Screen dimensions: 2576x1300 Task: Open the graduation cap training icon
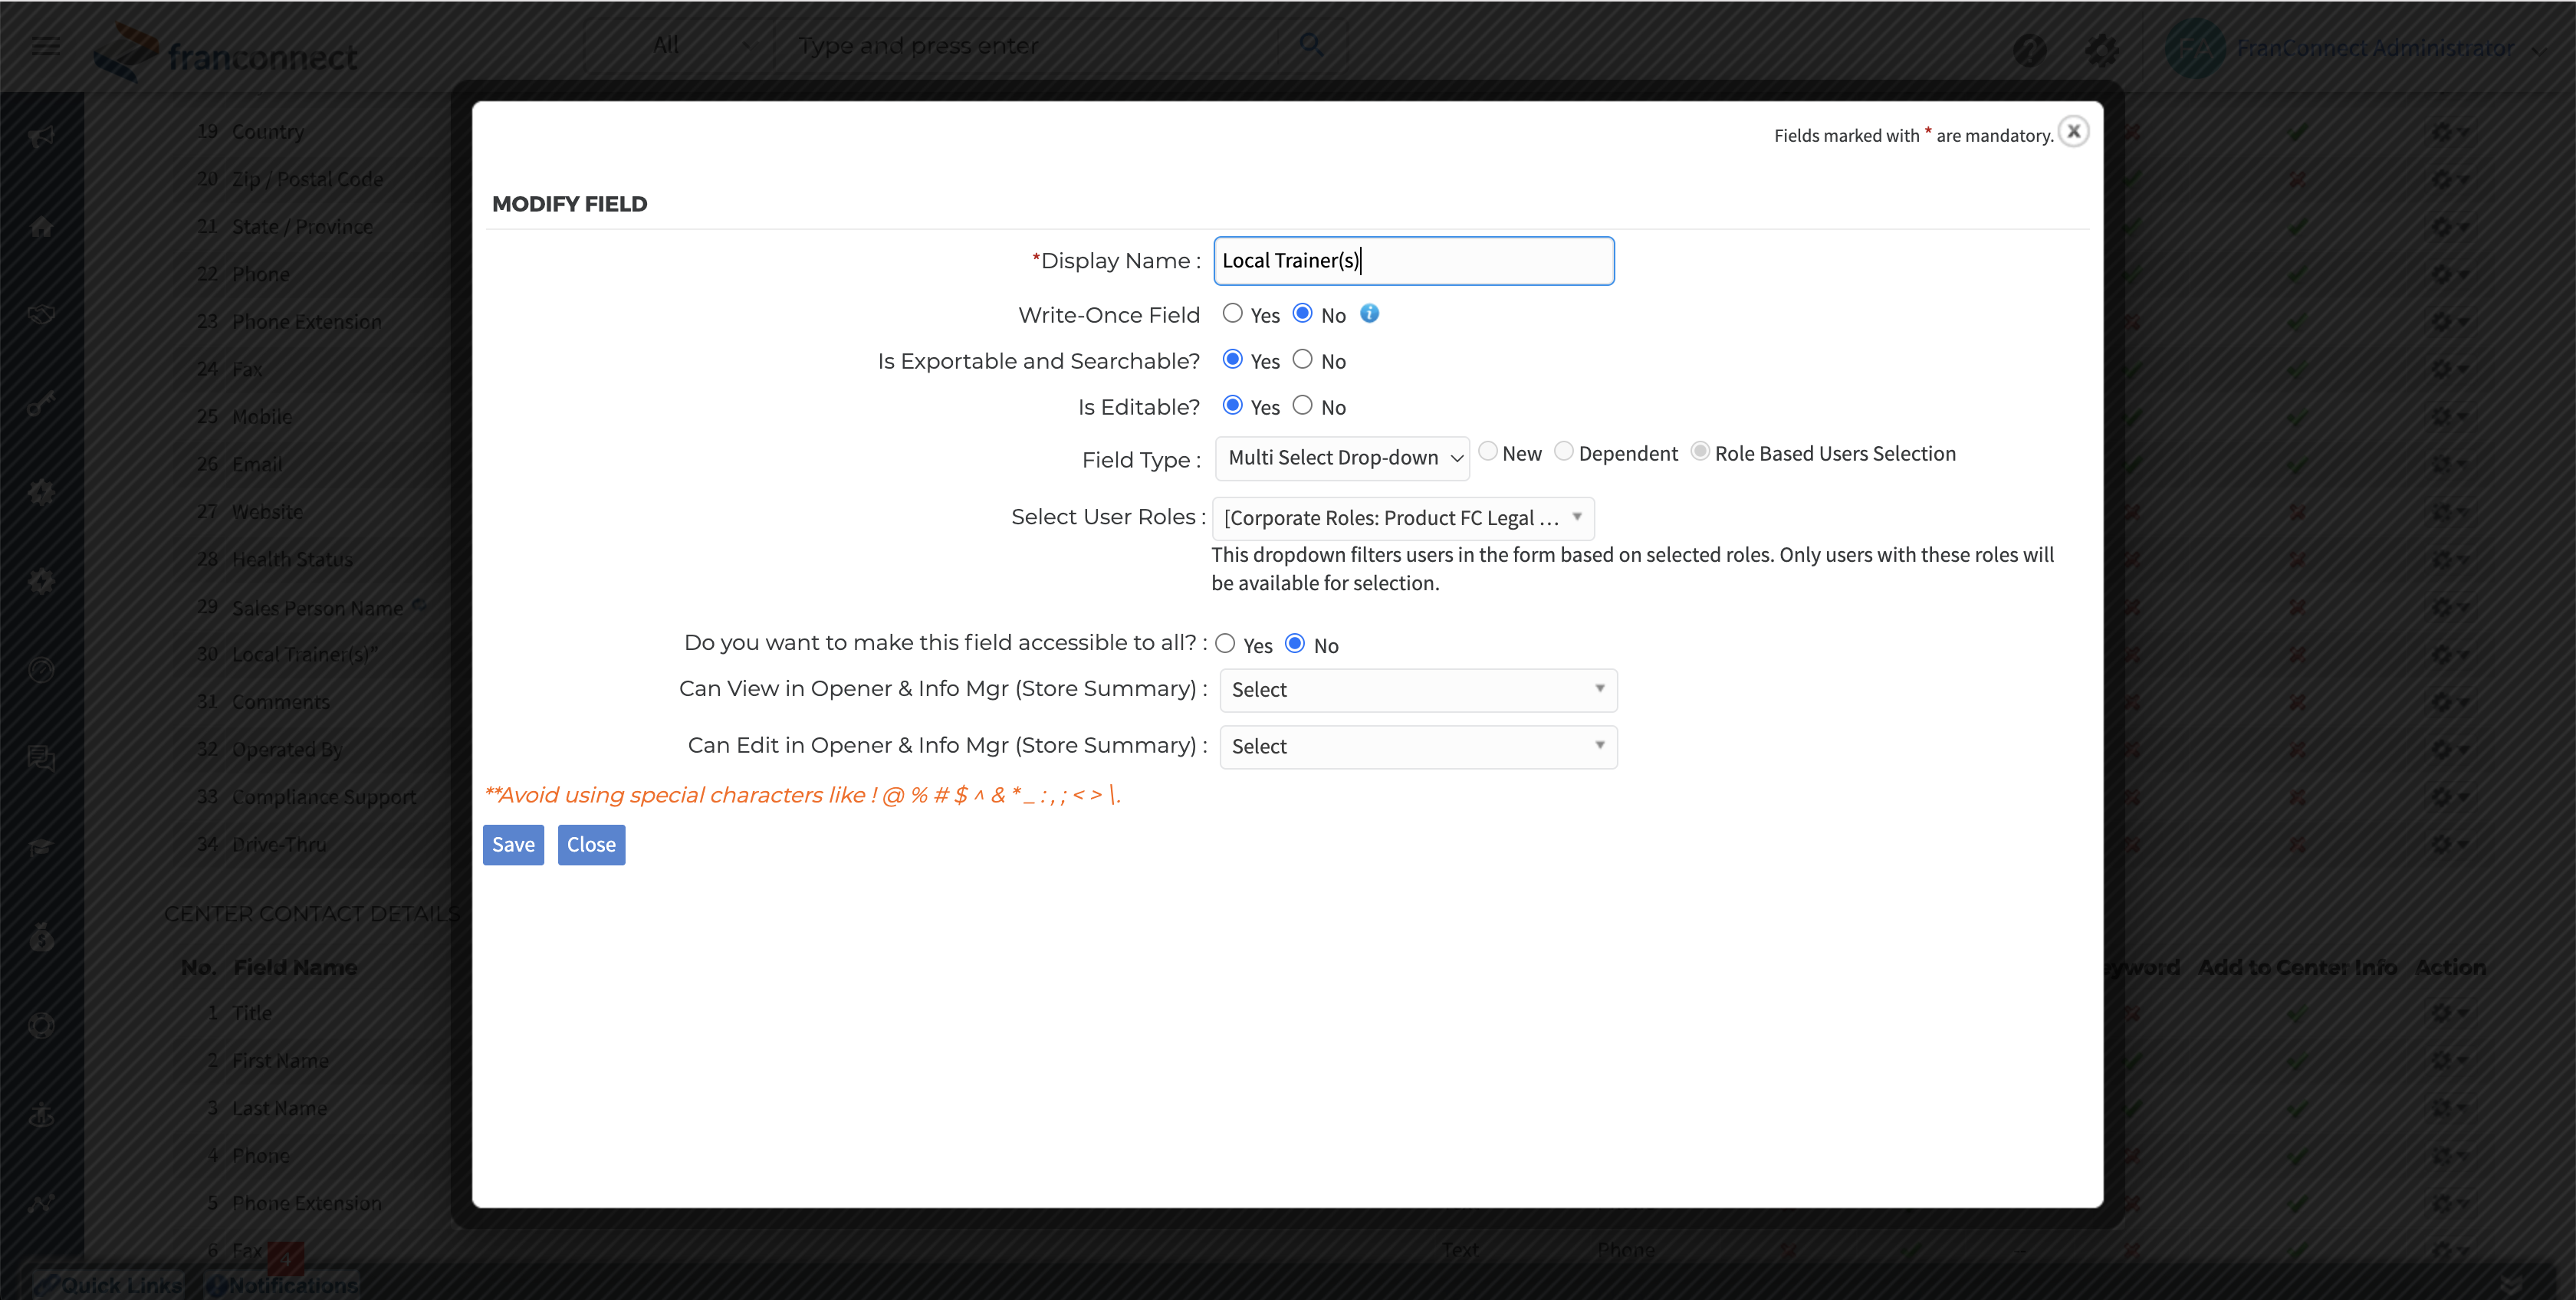[41, 848]
